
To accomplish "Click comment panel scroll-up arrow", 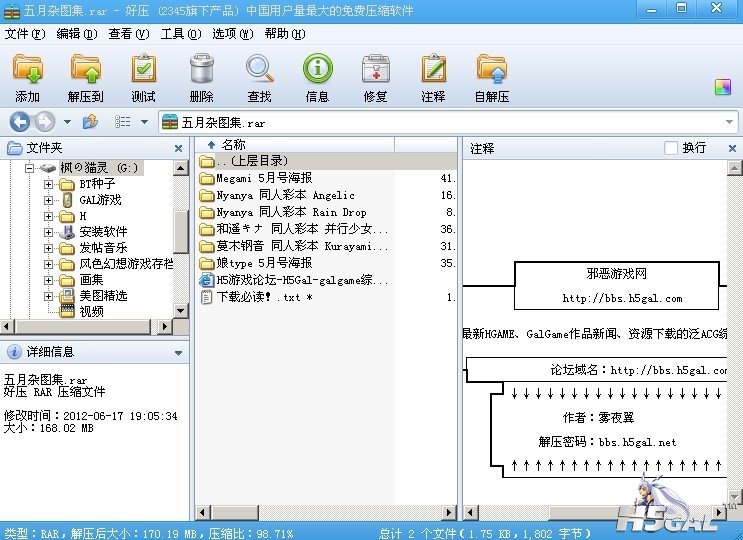I will pyautogui.click(x=734, y=167).
